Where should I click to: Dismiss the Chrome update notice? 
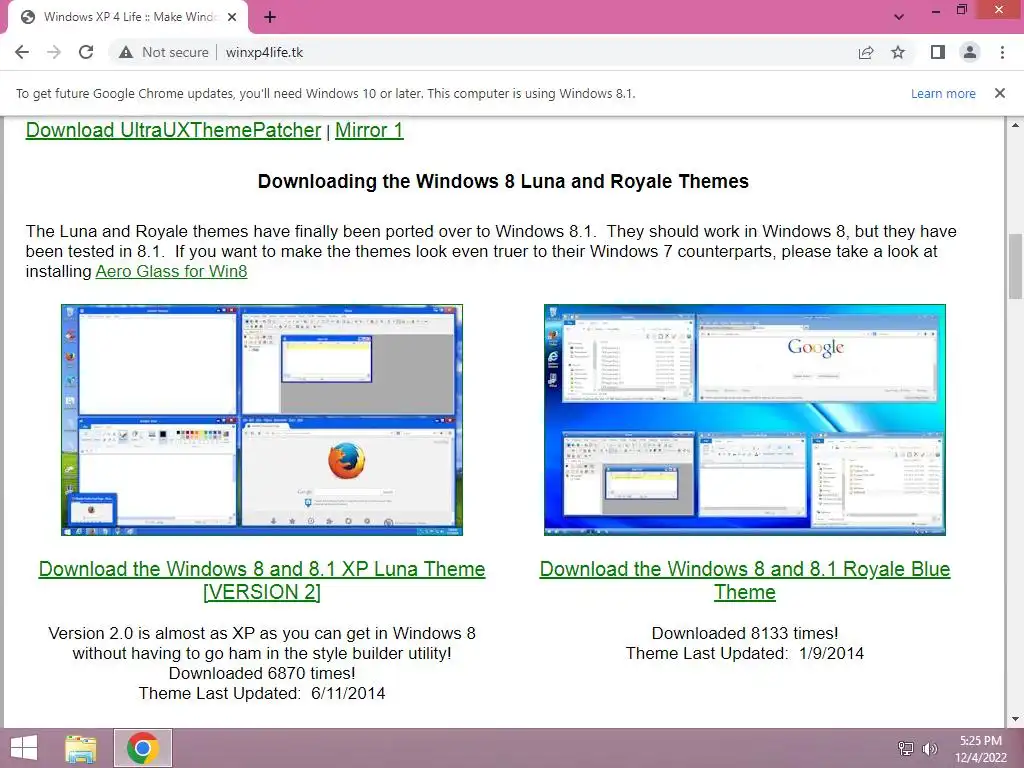coord(1000,93)
